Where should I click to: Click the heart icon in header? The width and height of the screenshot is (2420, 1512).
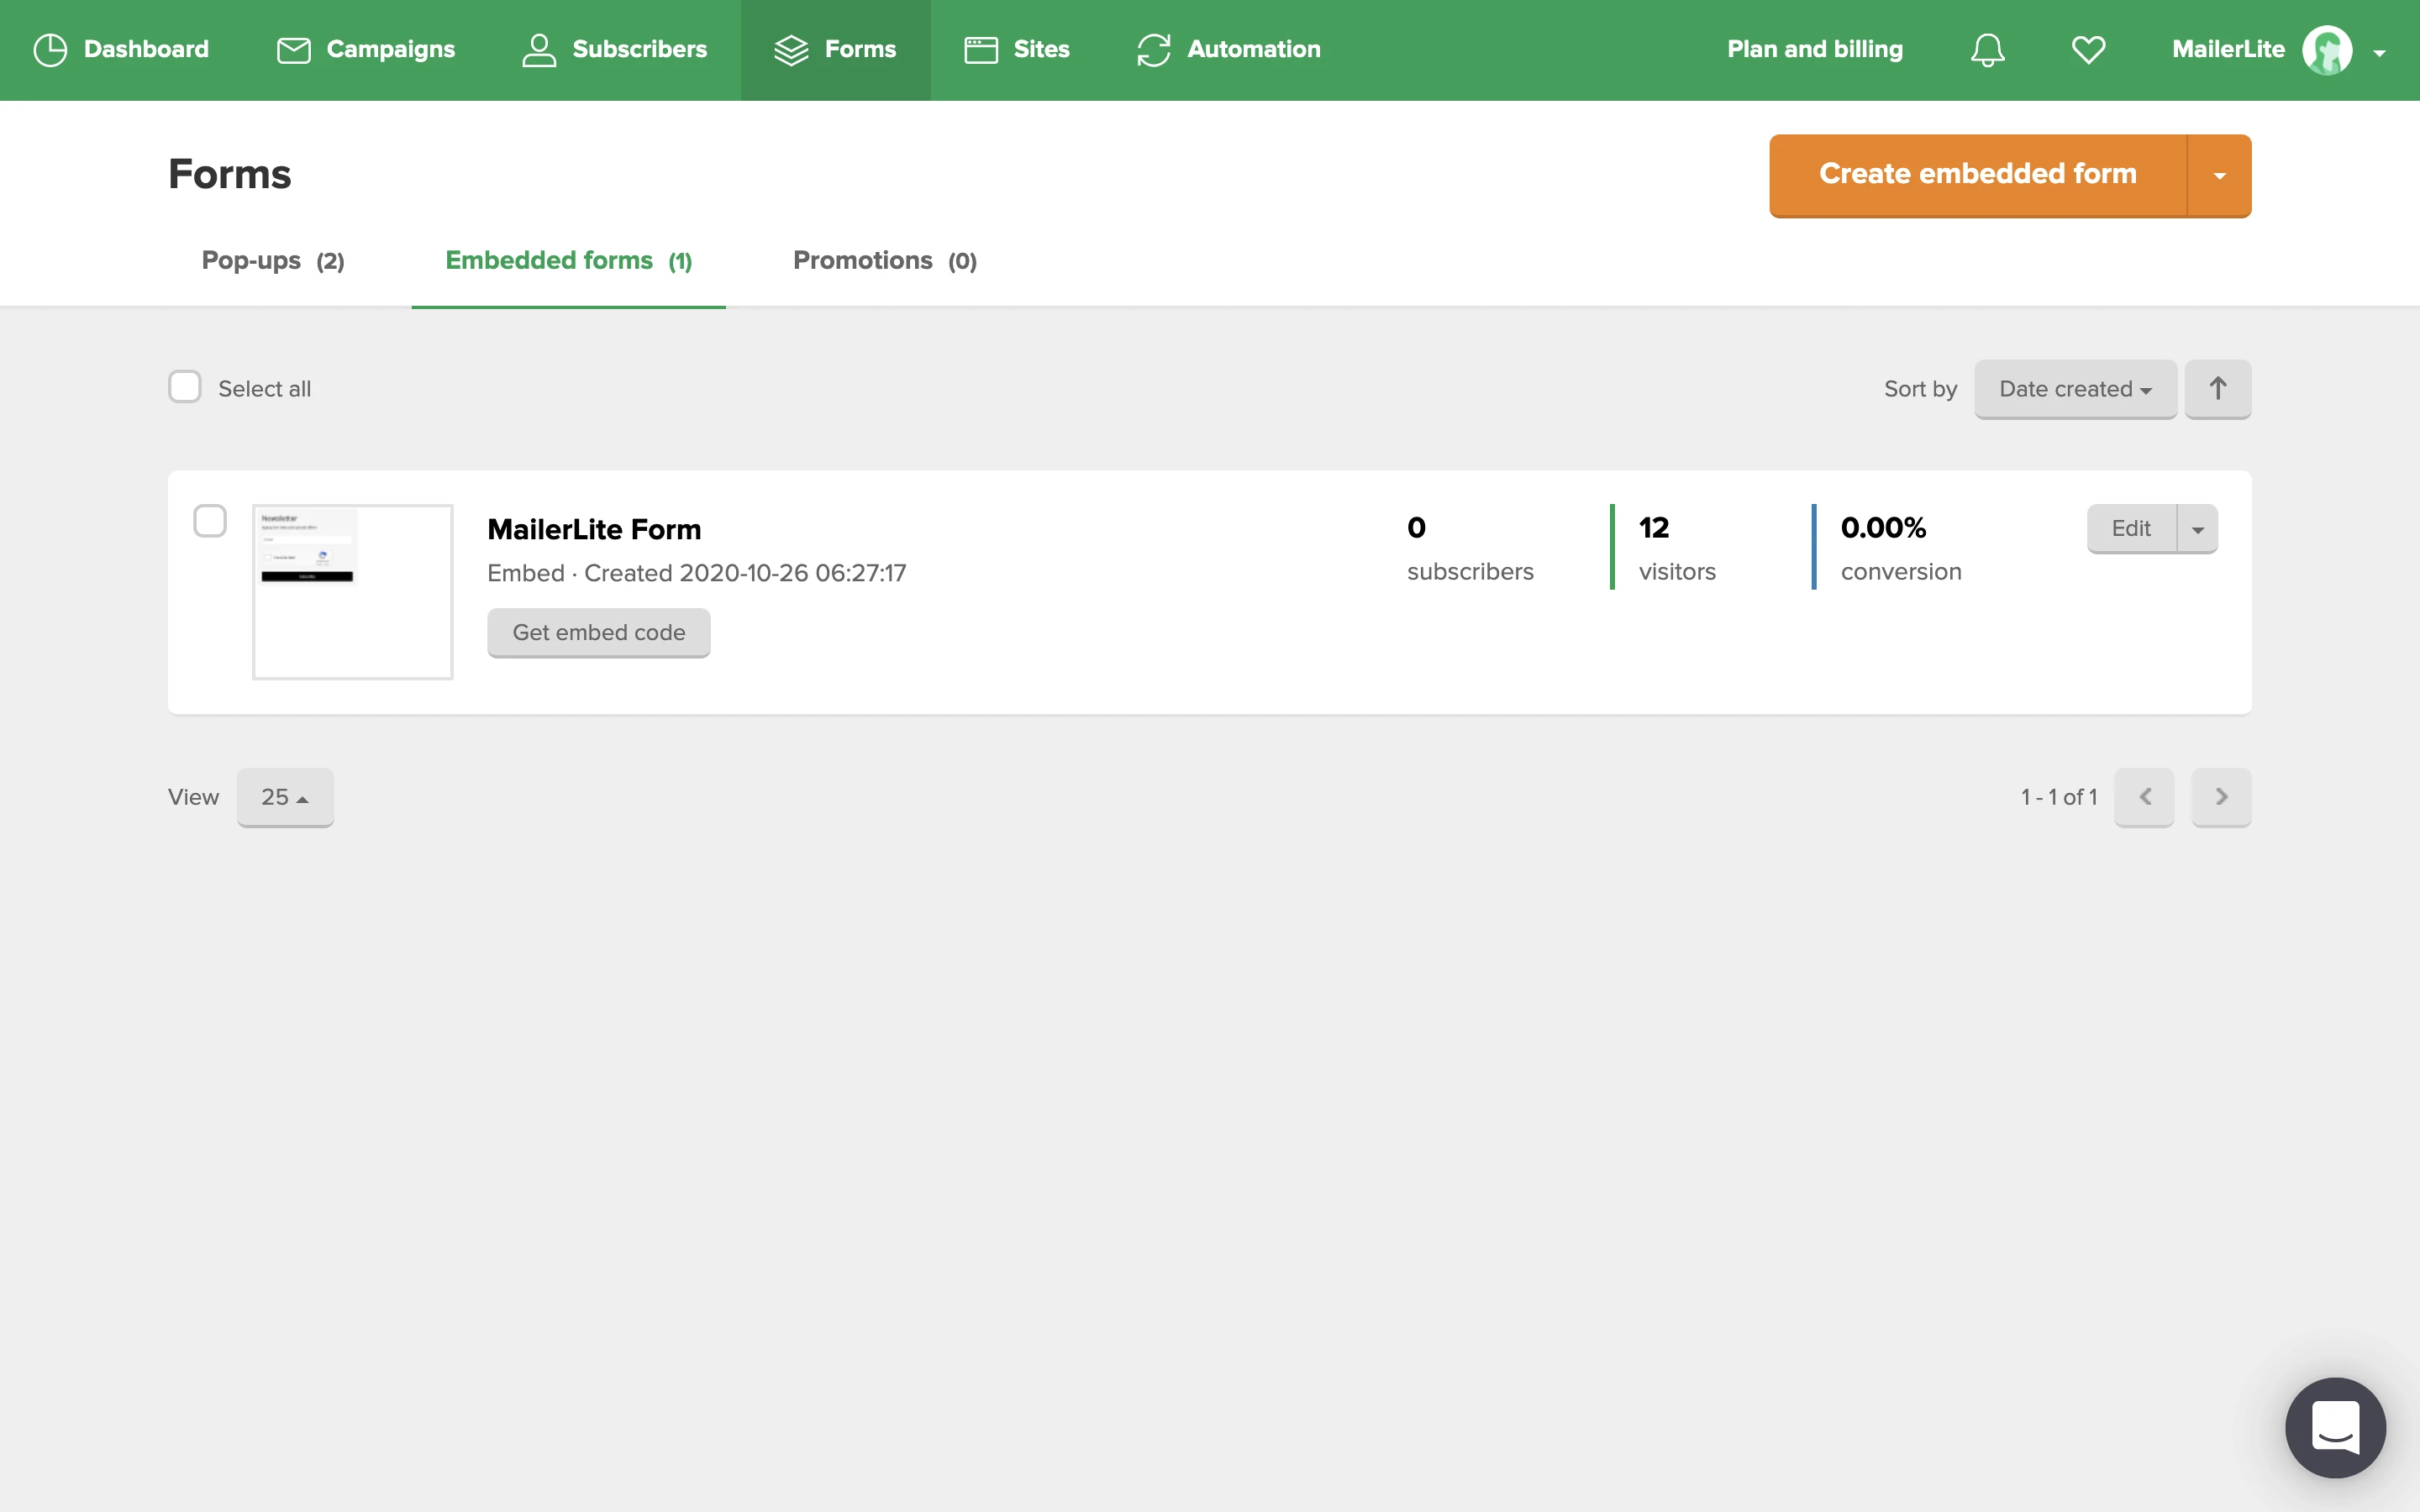(x=2088, y=50)
